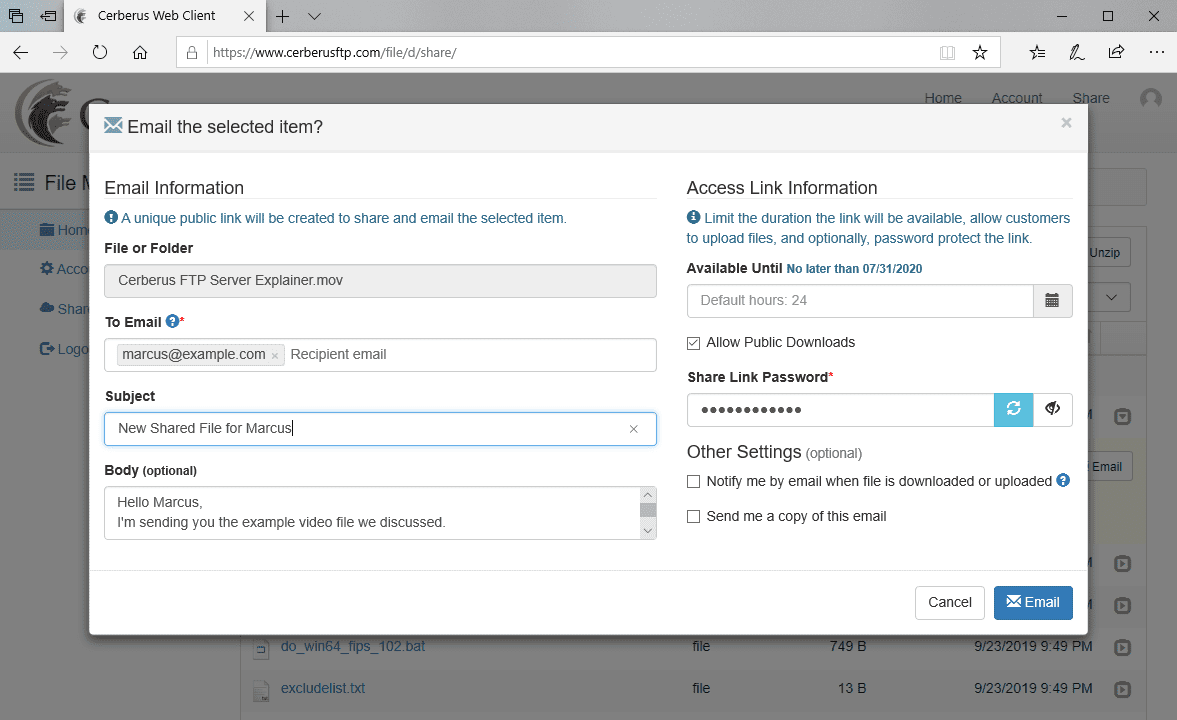Close the email dialog with X

(1066, 123)
